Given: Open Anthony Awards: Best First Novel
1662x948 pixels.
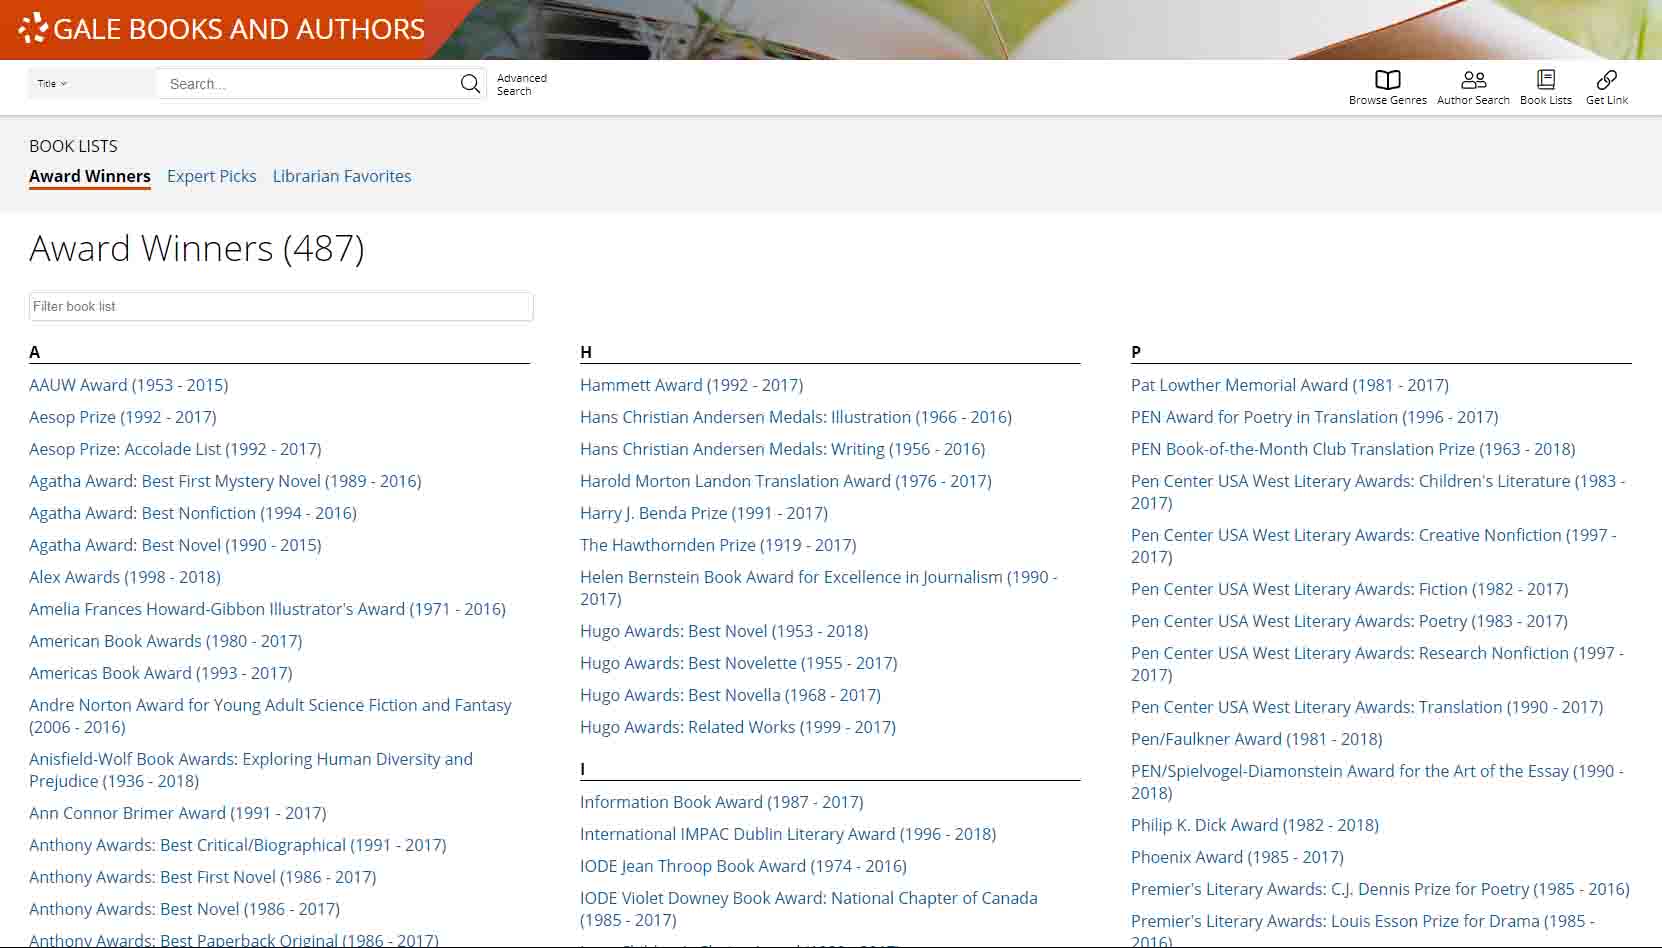Looking at the screenshot, I should (203, 877).
